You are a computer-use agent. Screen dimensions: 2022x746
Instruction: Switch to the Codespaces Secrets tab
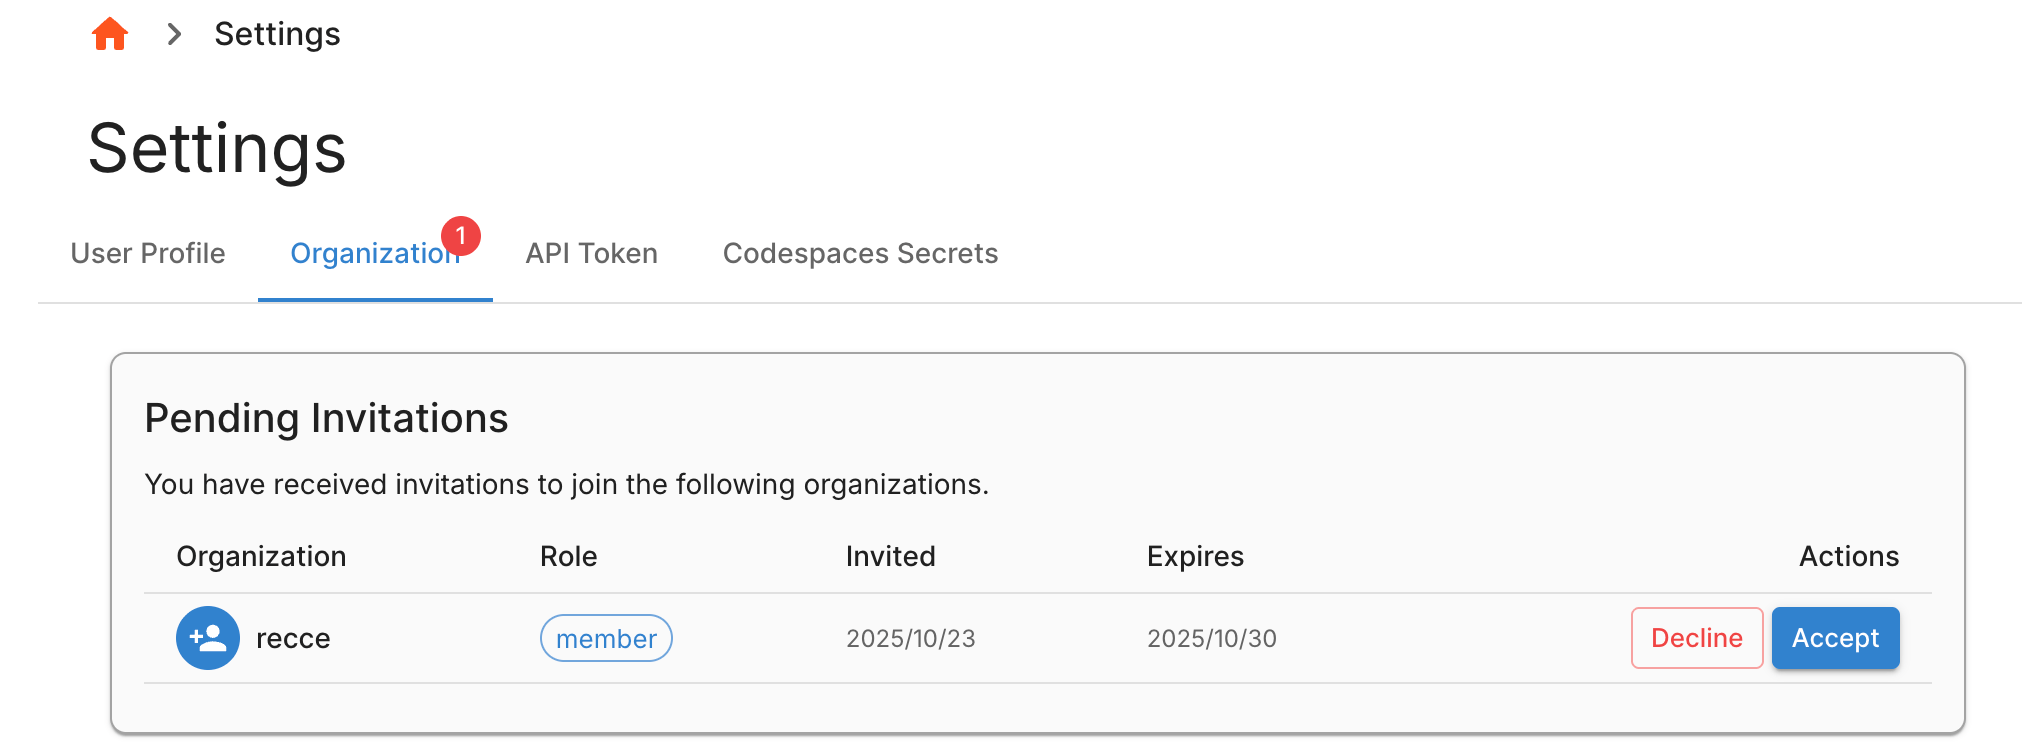pyautogui.click(x=860, y=253)
